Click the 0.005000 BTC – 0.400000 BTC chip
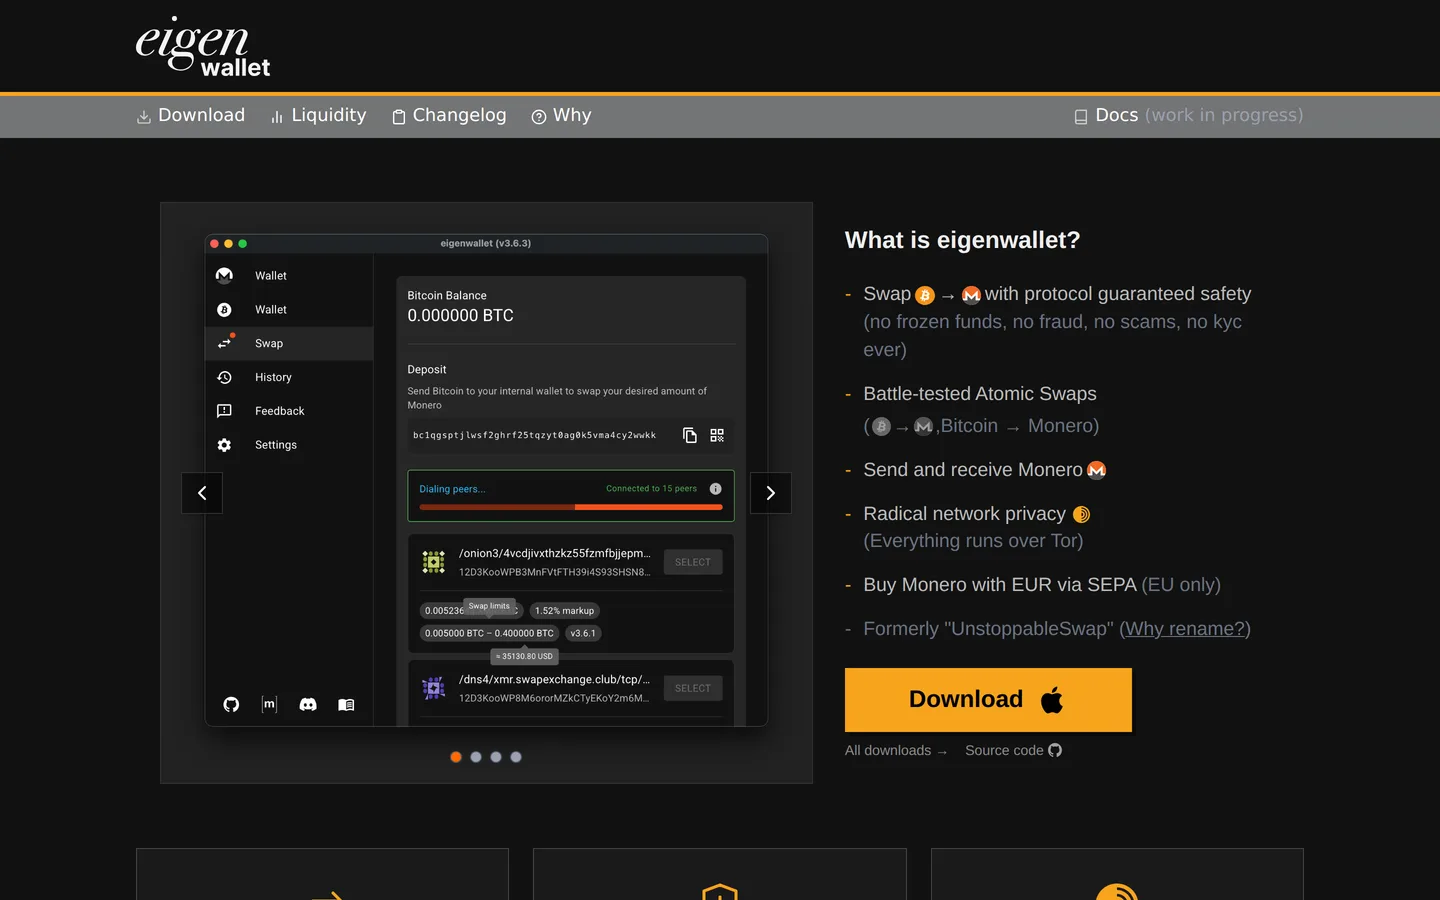The height and width of the screenshot is (900, 1440). [x=489, y=633]
